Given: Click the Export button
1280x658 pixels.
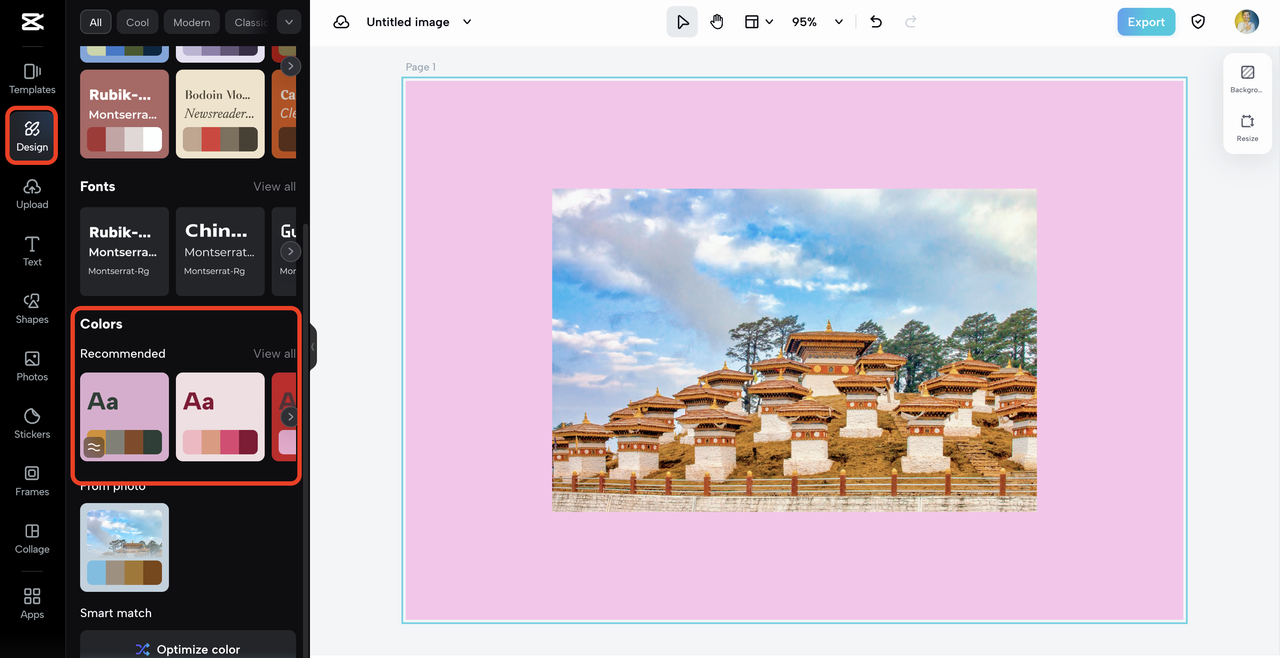Looking at the screenshot, I should (1146, 22).
